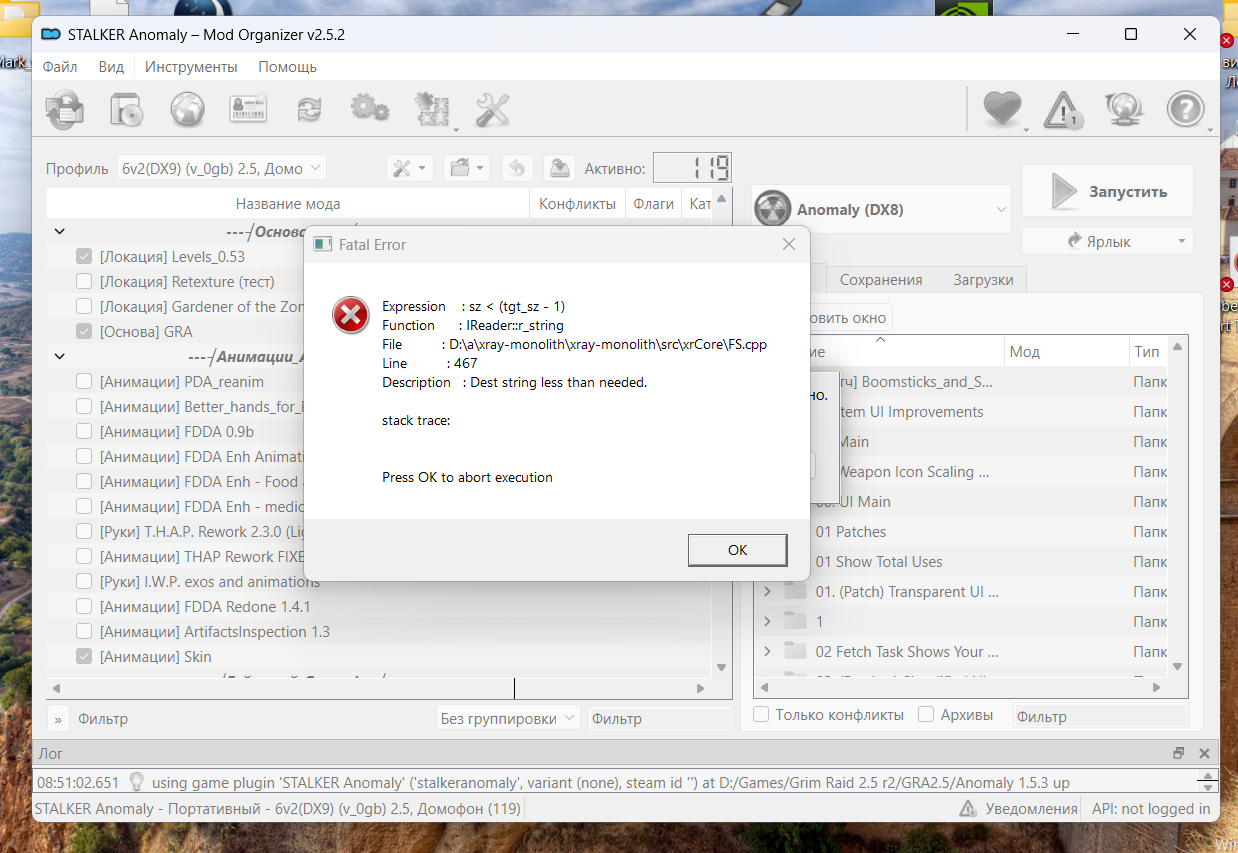Enable the [Анимации] PDA_reanim mod checkbox
Screen dimensions: 1238x853
(x=84, y=382)
